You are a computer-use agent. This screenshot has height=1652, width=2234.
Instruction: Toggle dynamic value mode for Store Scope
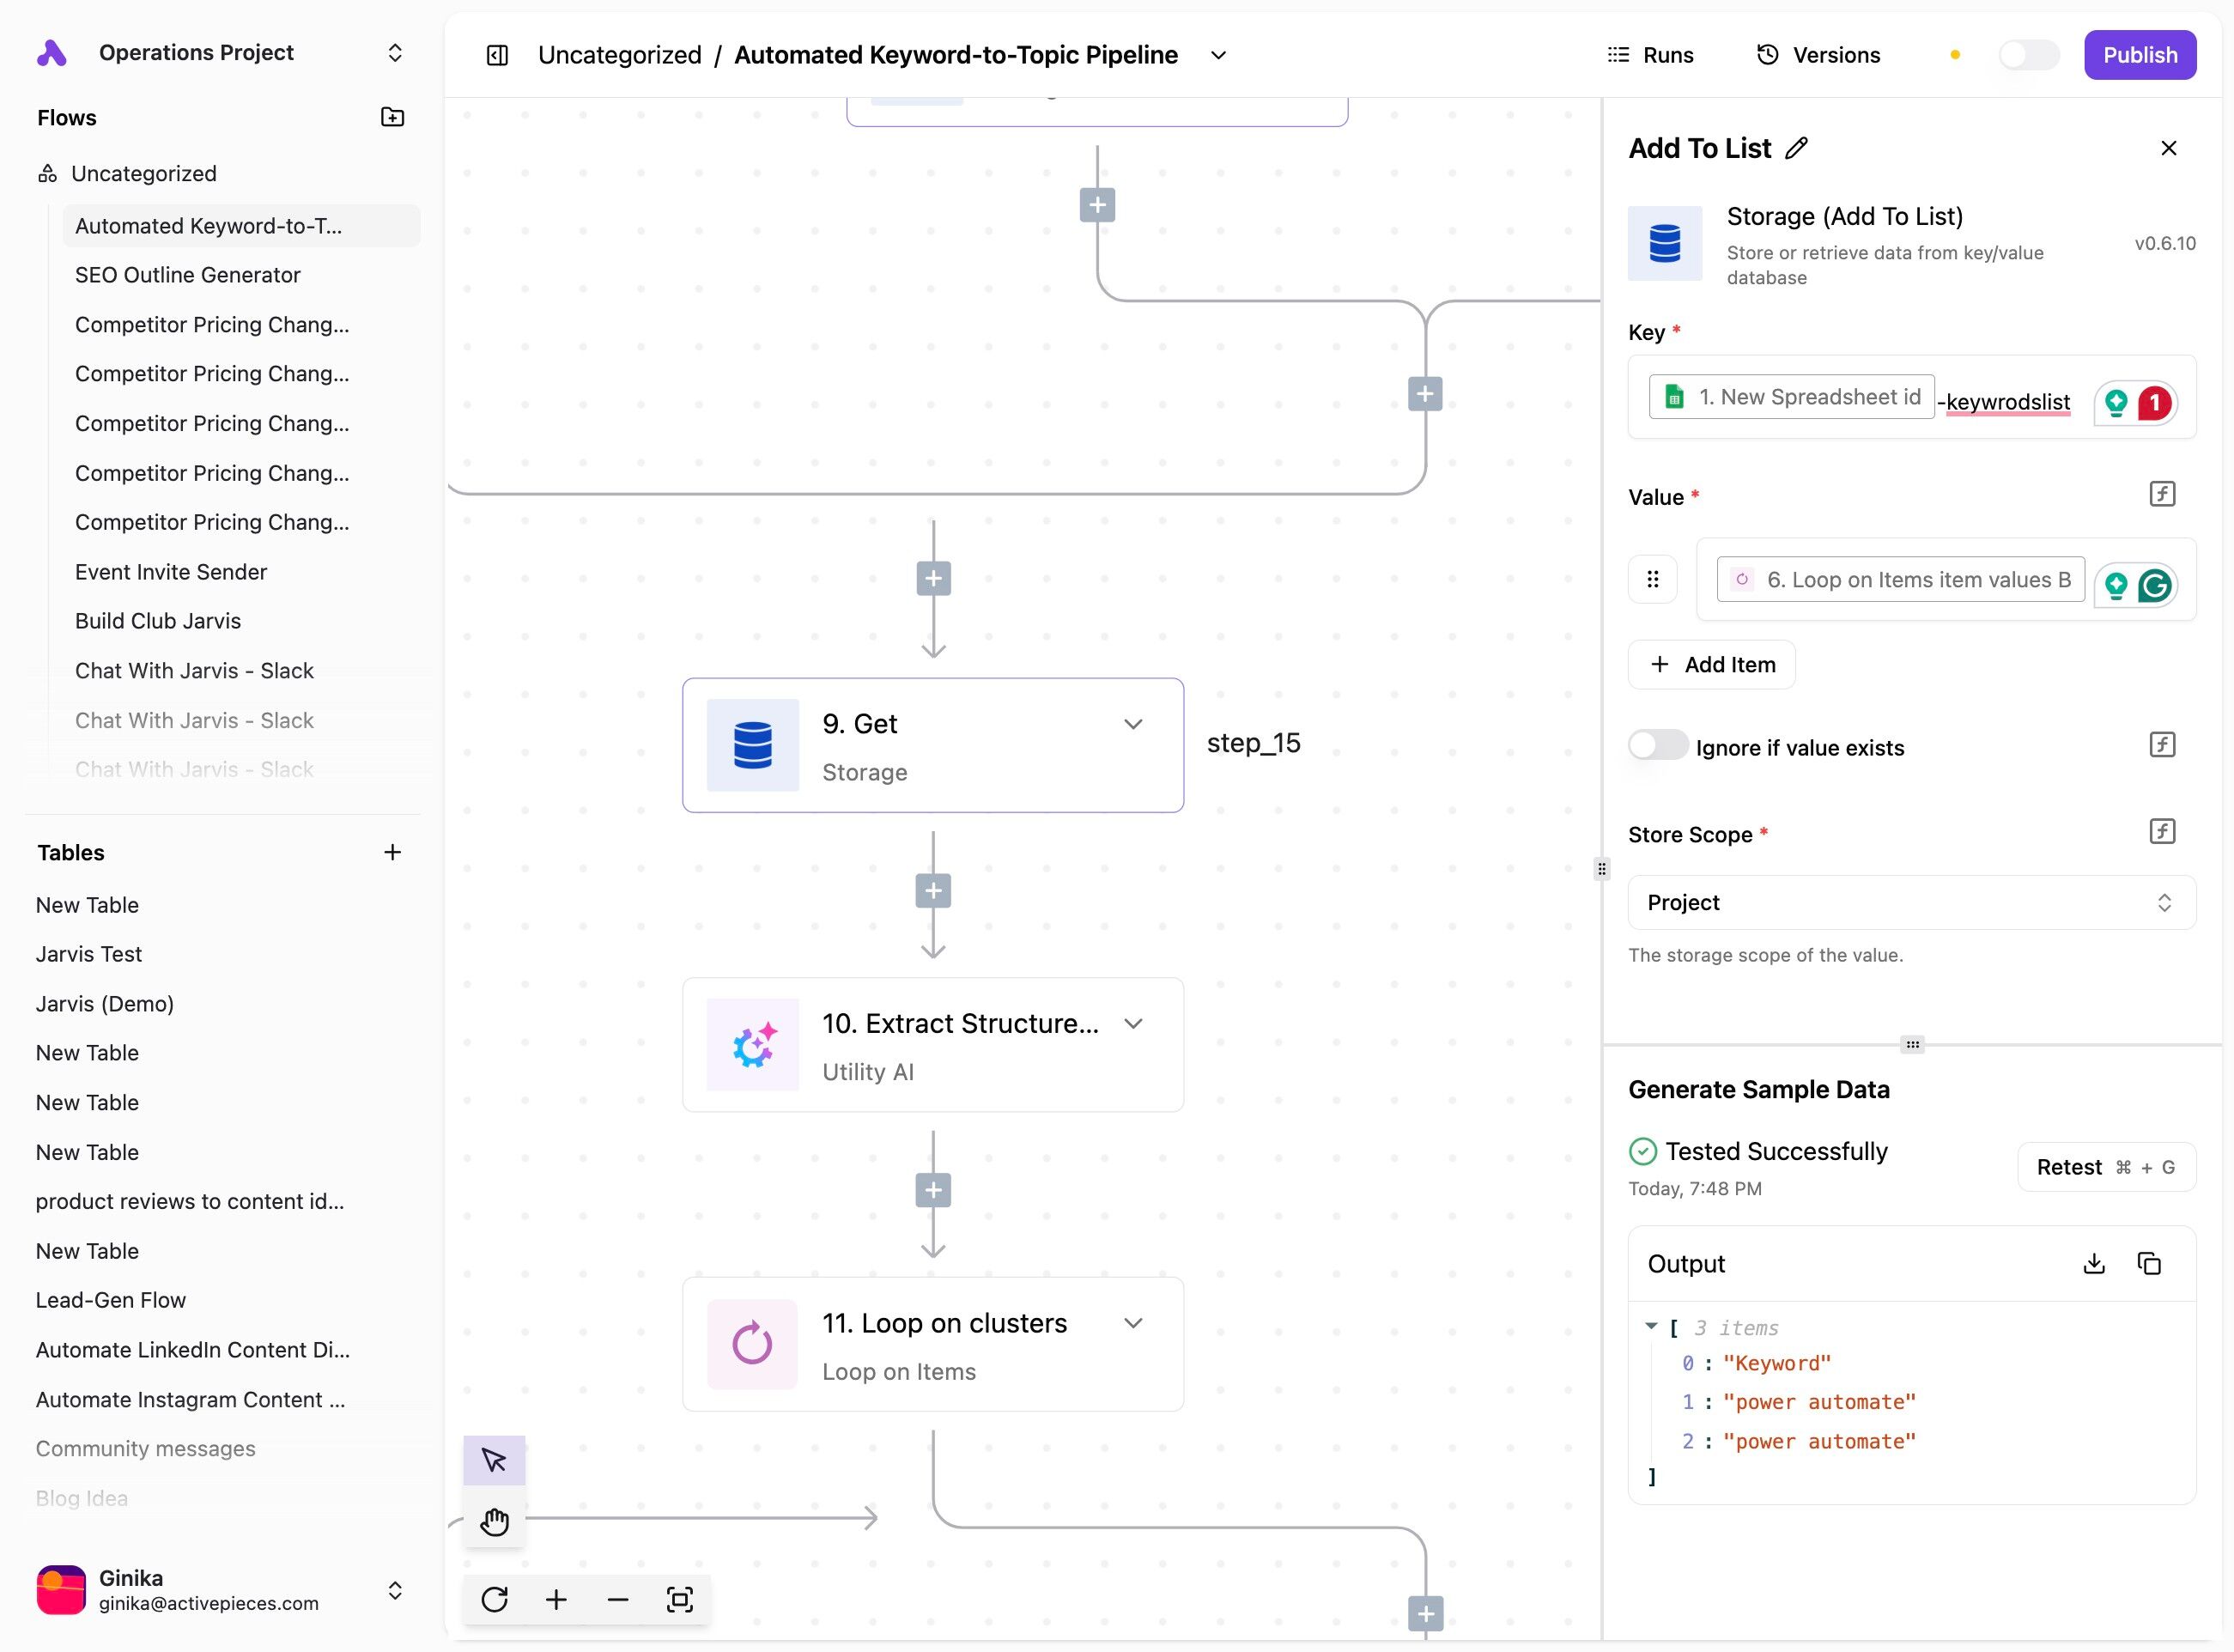point(2162,831)
